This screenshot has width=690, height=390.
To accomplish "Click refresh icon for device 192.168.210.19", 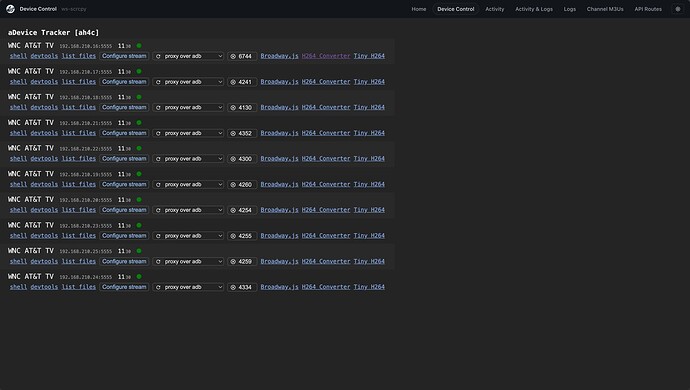I will [x=158, y=184].
